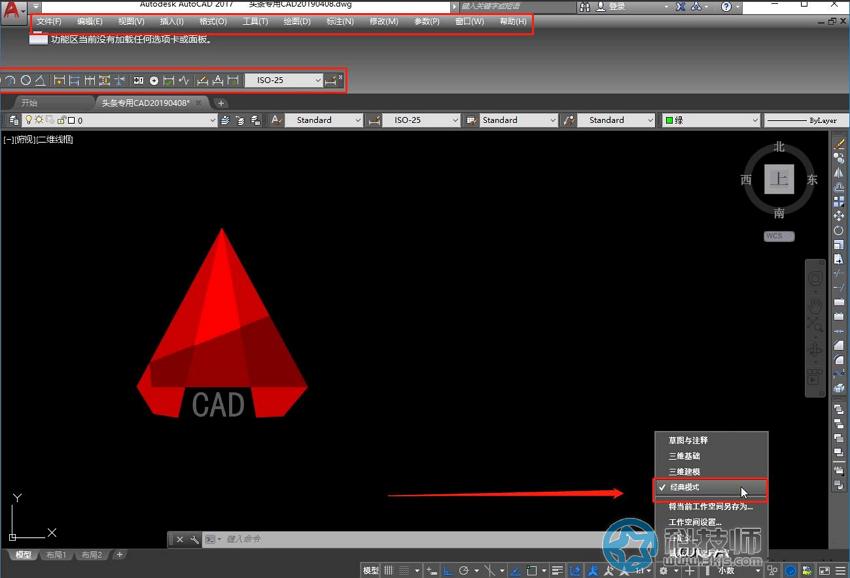Add a new drawing tab with plus
This screenshot has height=578, width=850.
[220, 102]
